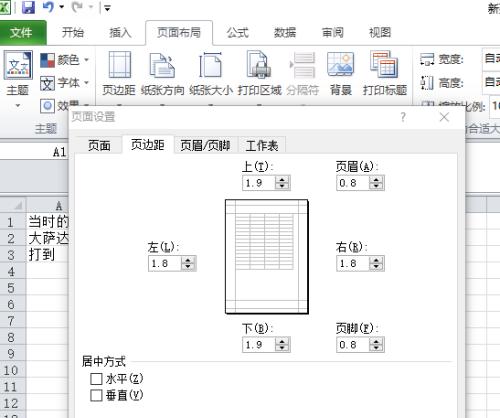Image resolution: width=500 pixels, height=418 pixels.
Task: Enable the 垂直 vertical centering checkbox
Action: pos(96,396)
